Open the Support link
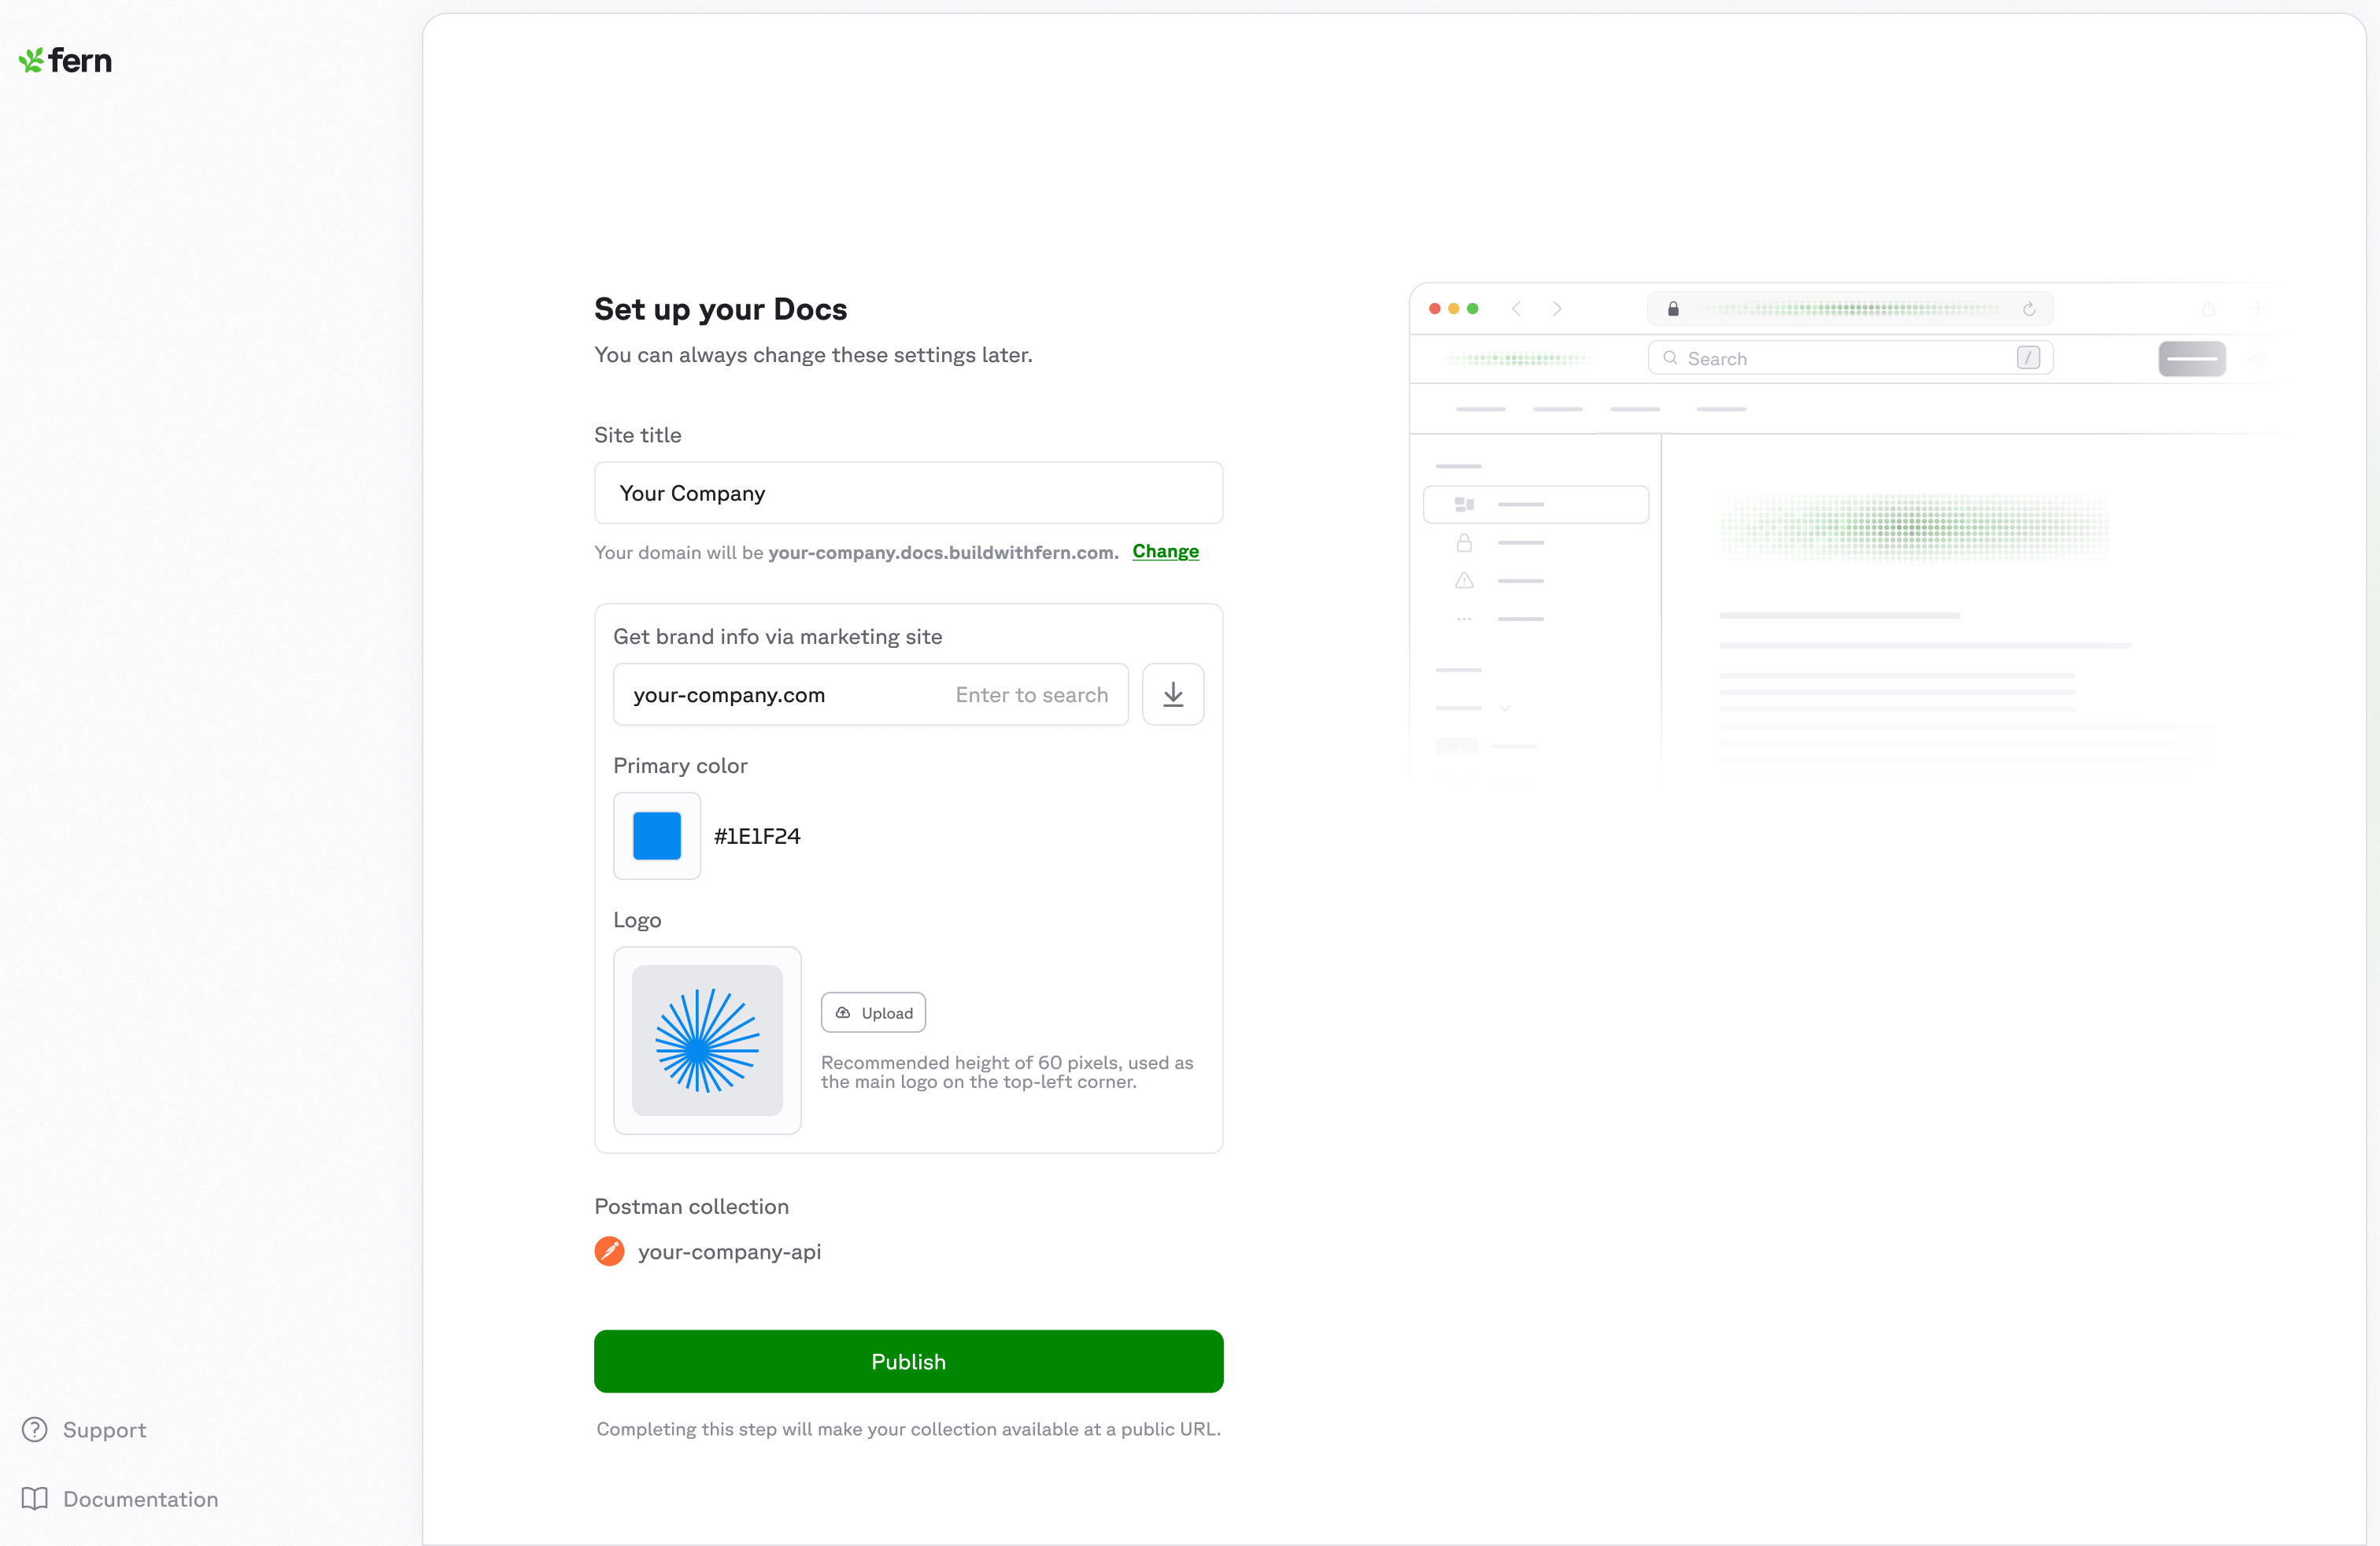The width and height of the screenshot is (2380, 1546). tap(104, 1429)
